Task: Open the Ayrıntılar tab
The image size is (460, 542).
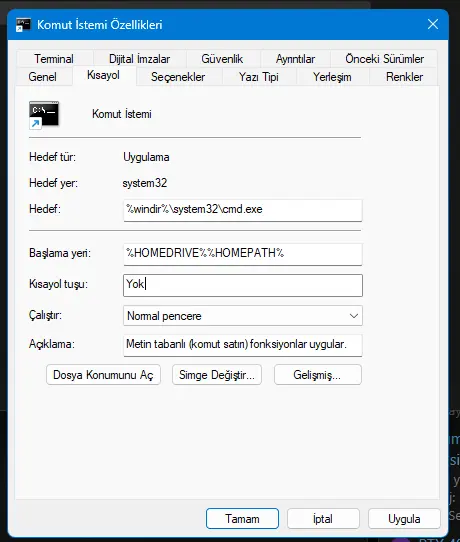Action: [295, 58]
